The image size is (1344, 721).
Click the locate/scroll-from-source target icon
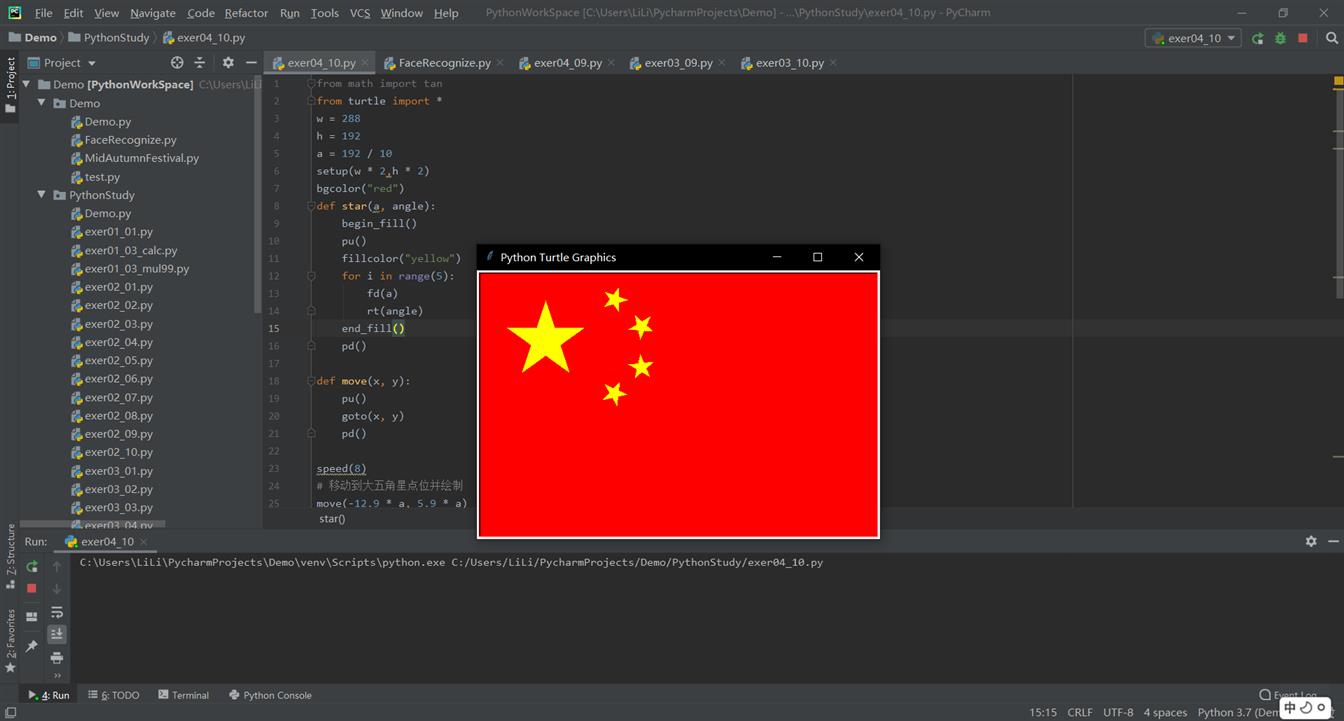point(177,62)
